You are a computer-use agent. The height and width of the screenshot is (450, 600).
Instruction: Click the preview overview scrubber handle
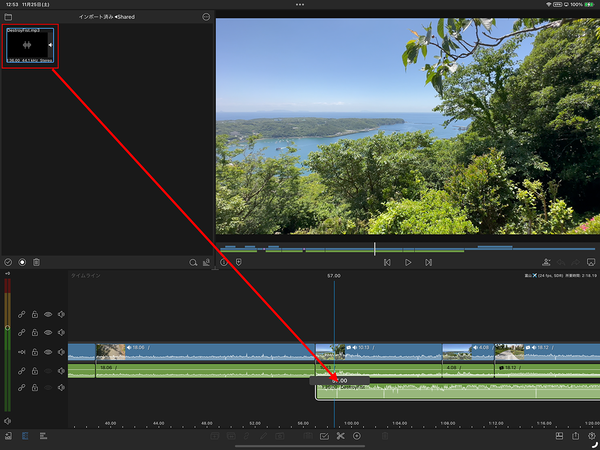(375, 249)
